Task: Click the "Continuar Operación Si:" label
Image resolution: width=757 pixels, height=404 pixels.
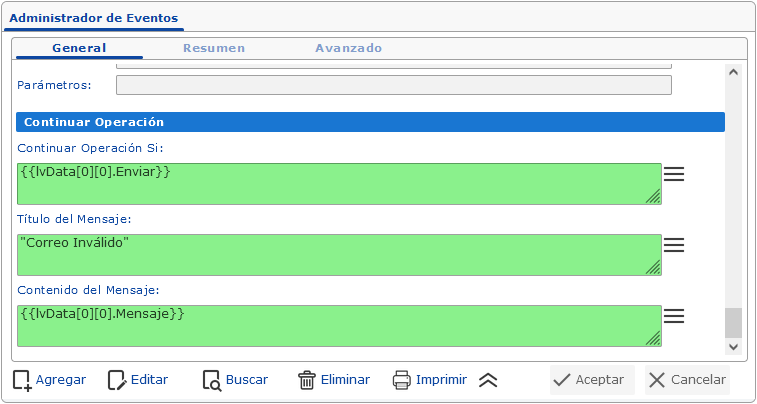Action: [x=91, y=148]
